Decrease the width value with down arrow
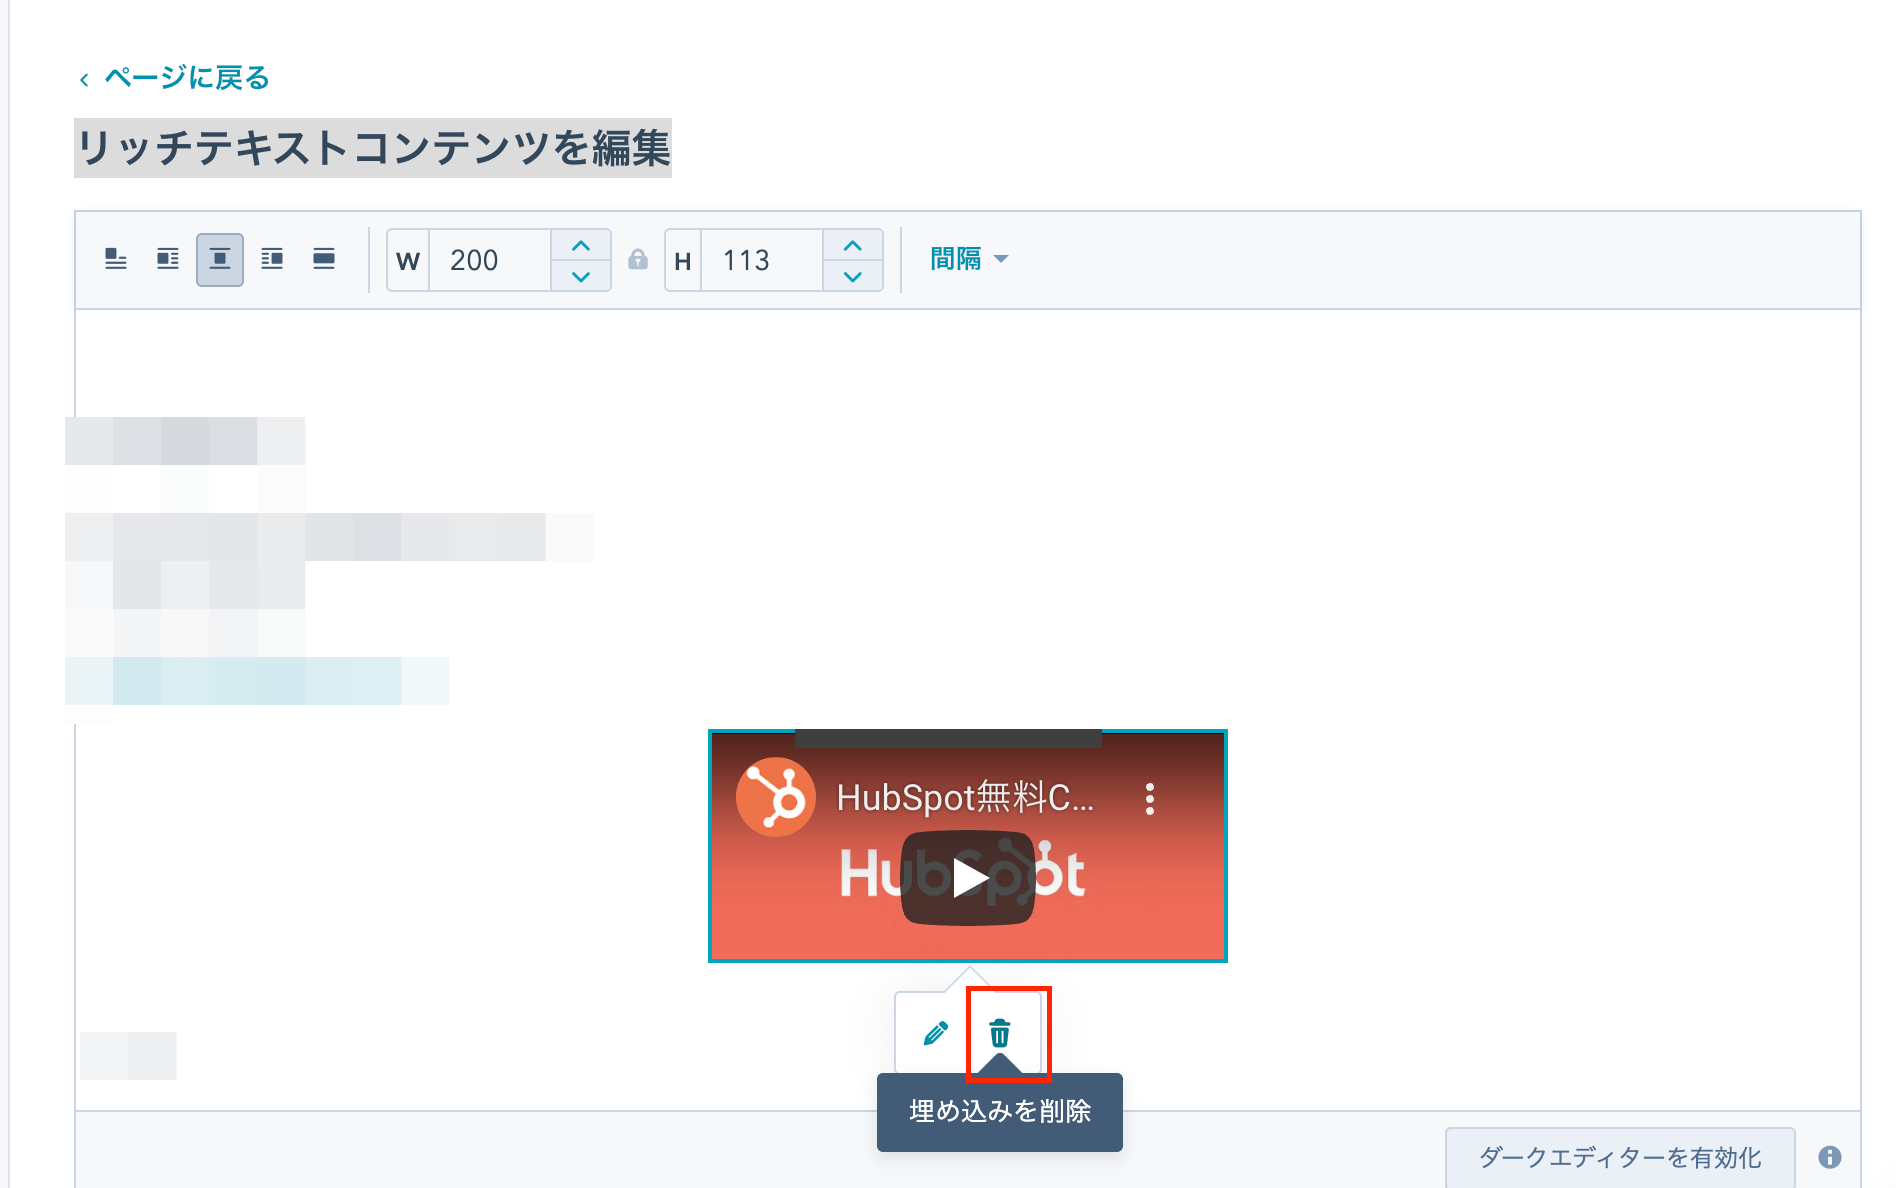This screenshot has width=1896, height=1188. point(581,276)
